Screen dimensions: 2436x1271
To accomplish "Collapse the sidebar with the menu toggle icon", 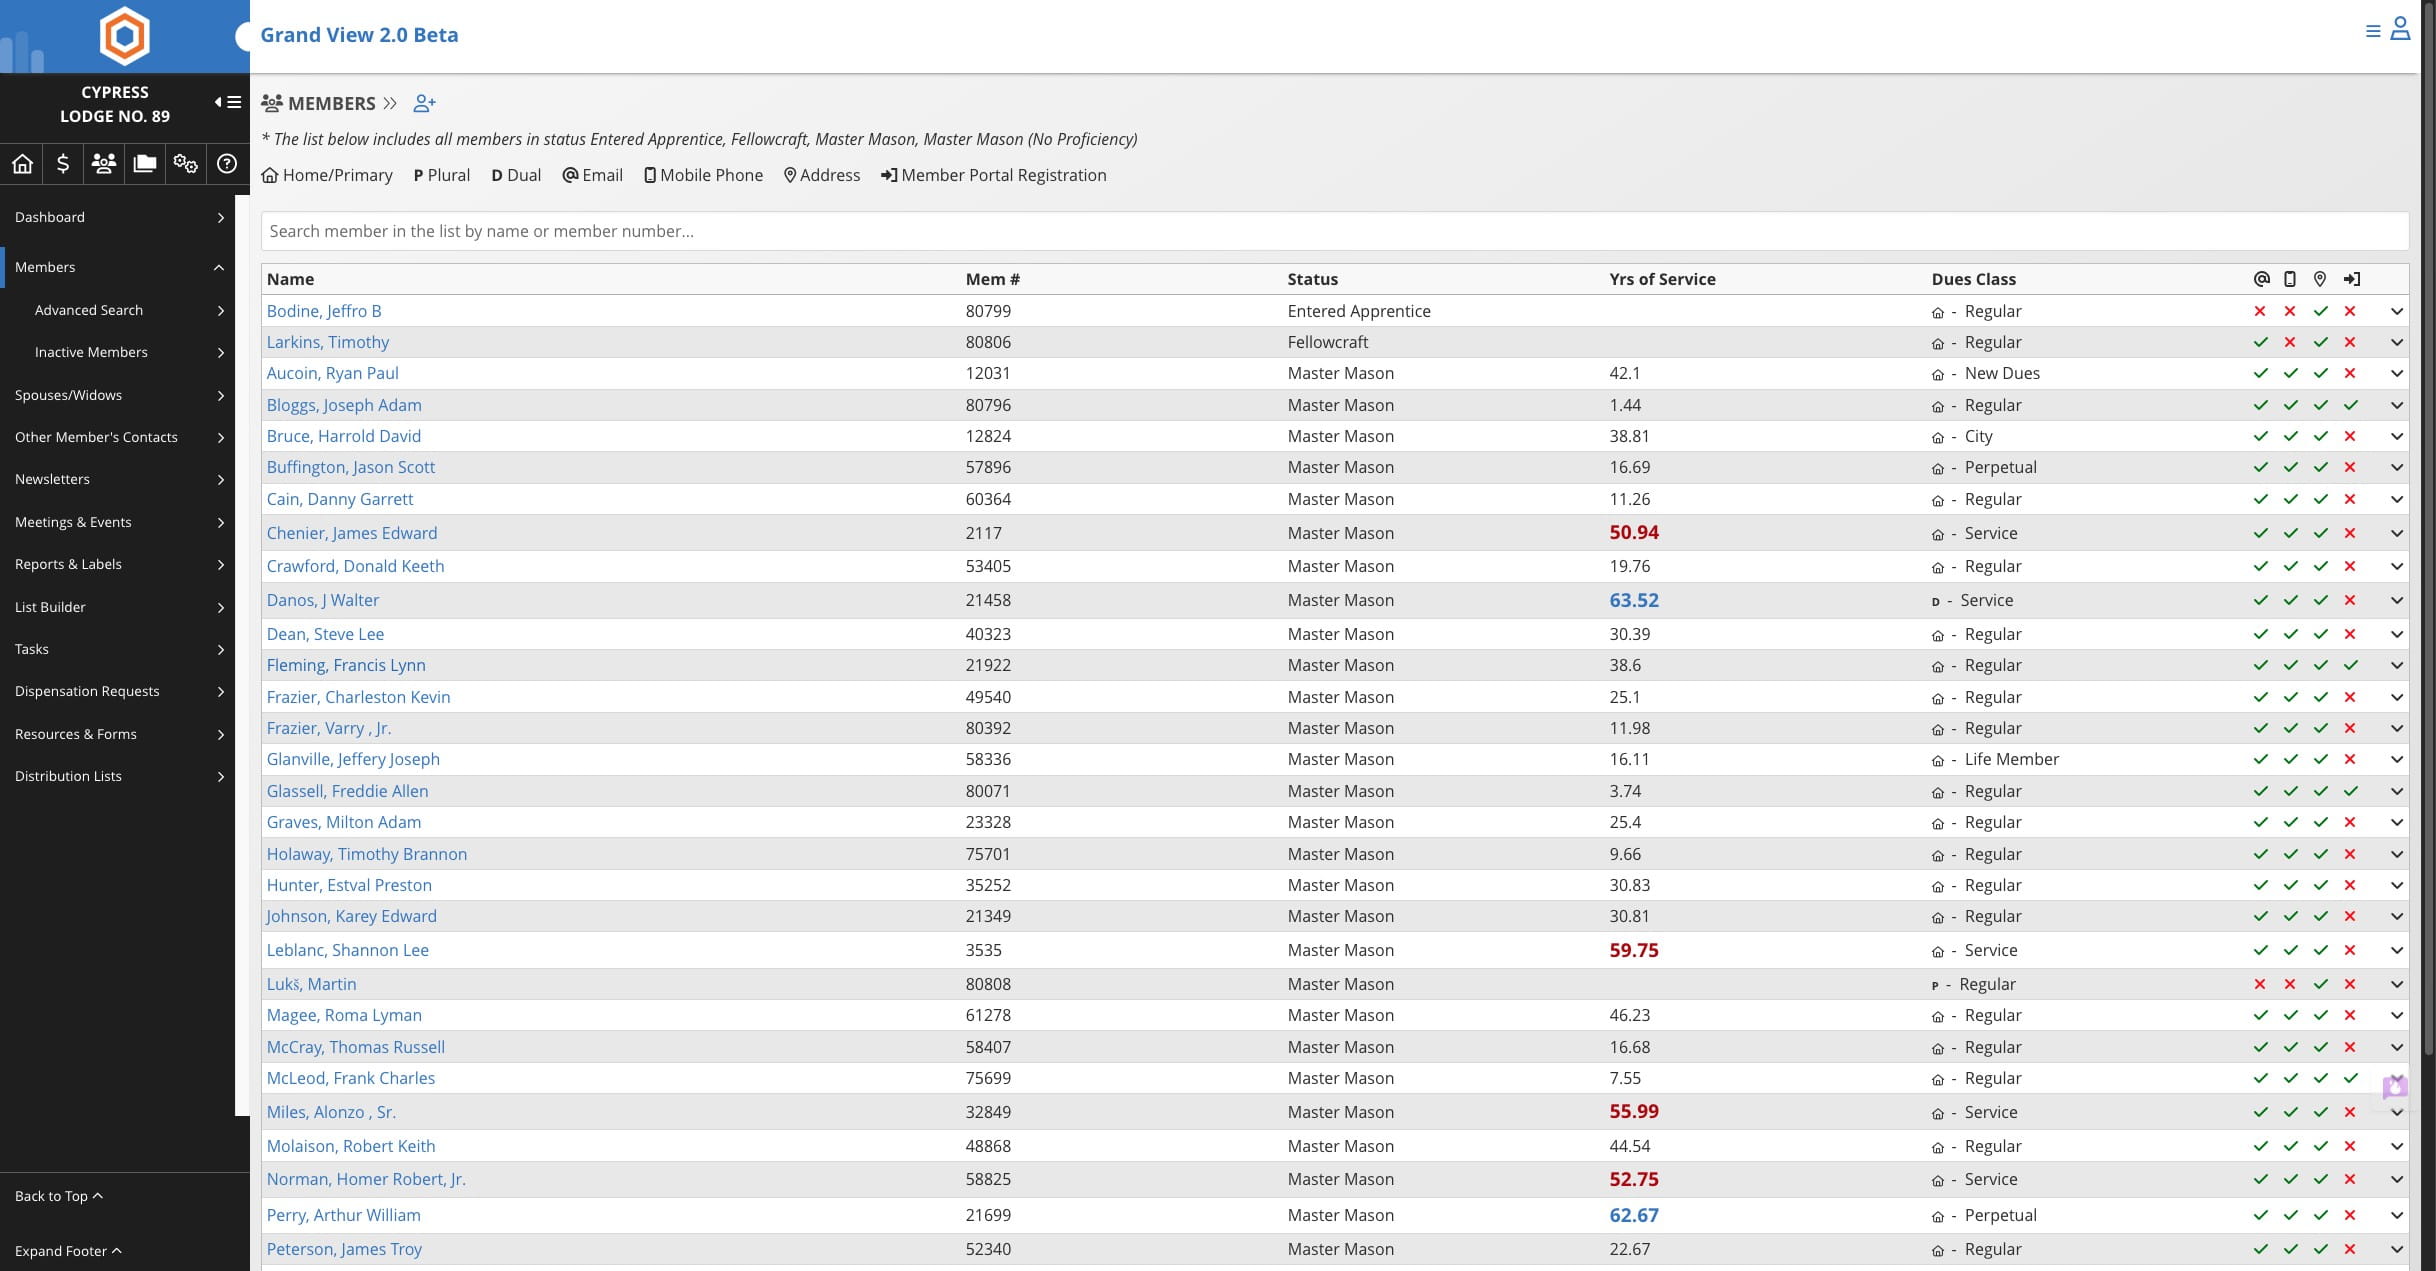I will coord(228,102).
